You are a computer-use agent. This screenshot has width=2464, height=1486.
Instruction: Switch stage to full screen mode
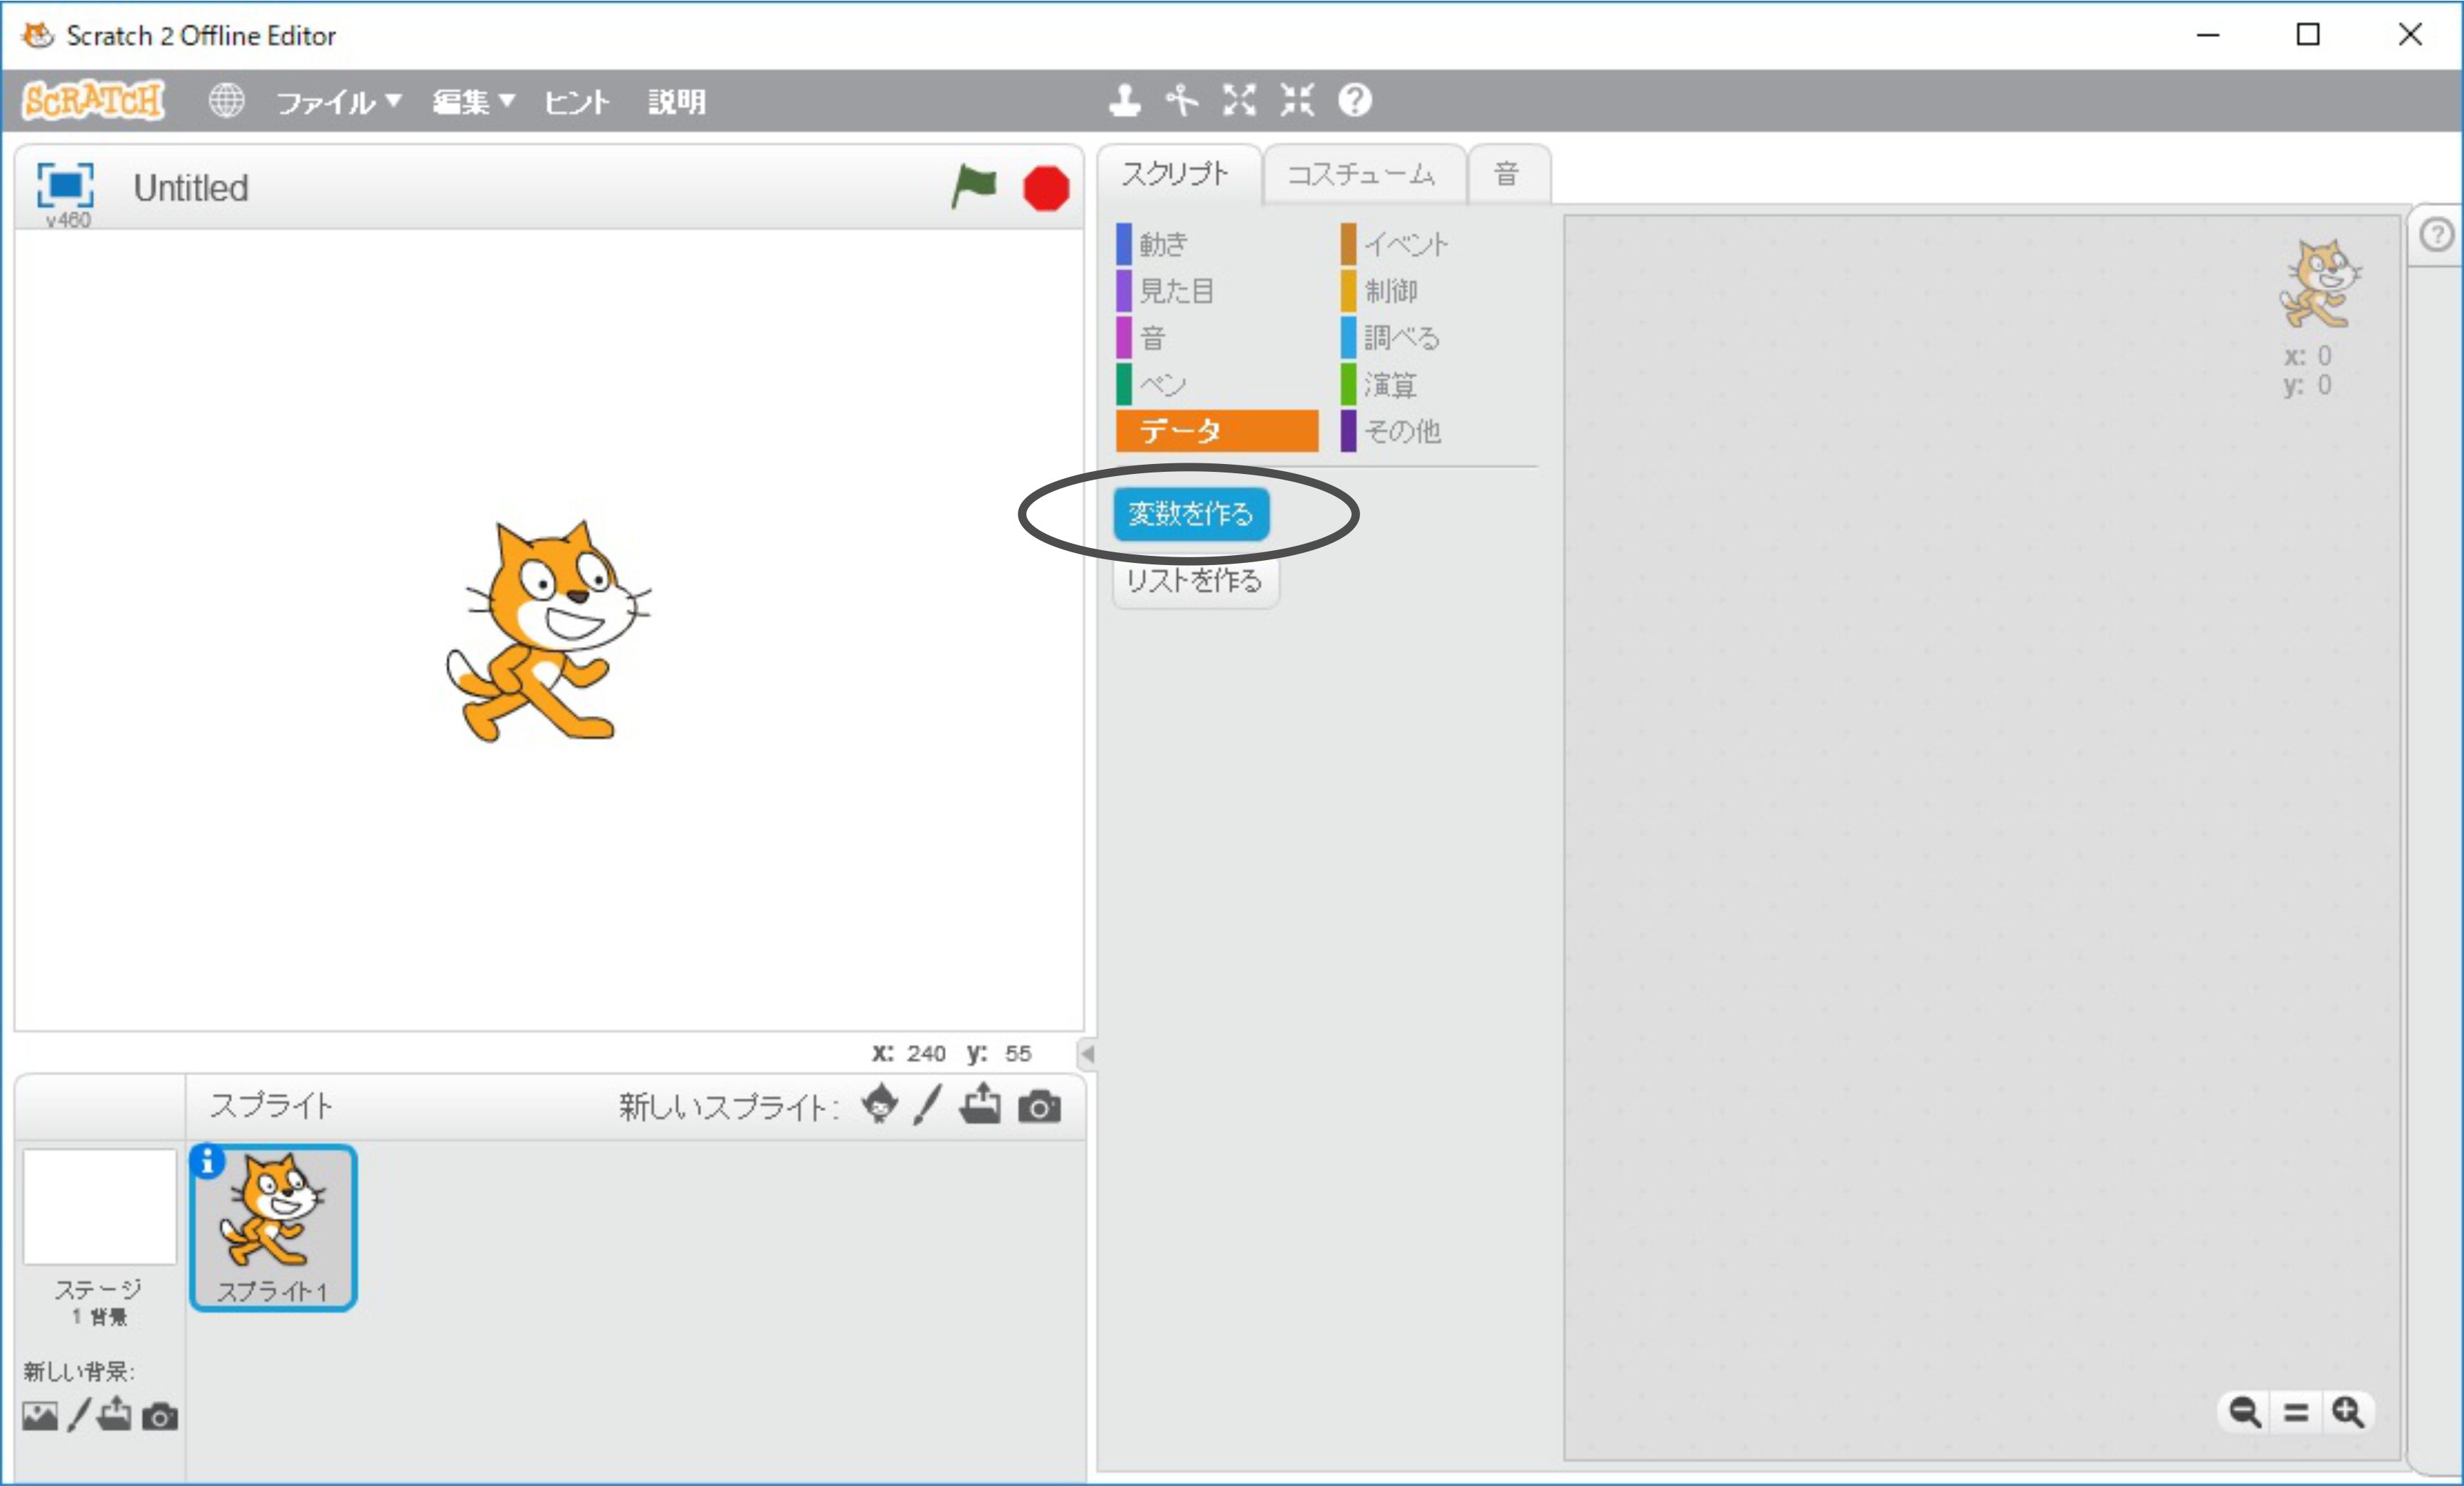click(x=65, y=185)
